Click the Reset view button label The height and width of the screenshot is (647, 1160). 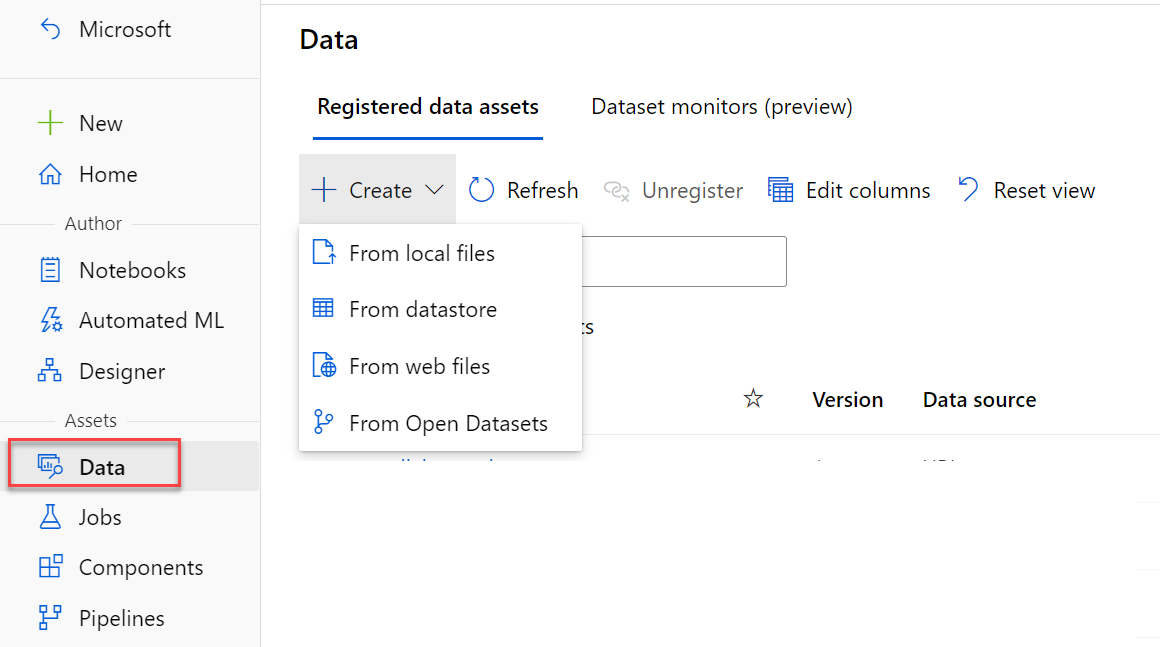click(x=1044, y=191)
